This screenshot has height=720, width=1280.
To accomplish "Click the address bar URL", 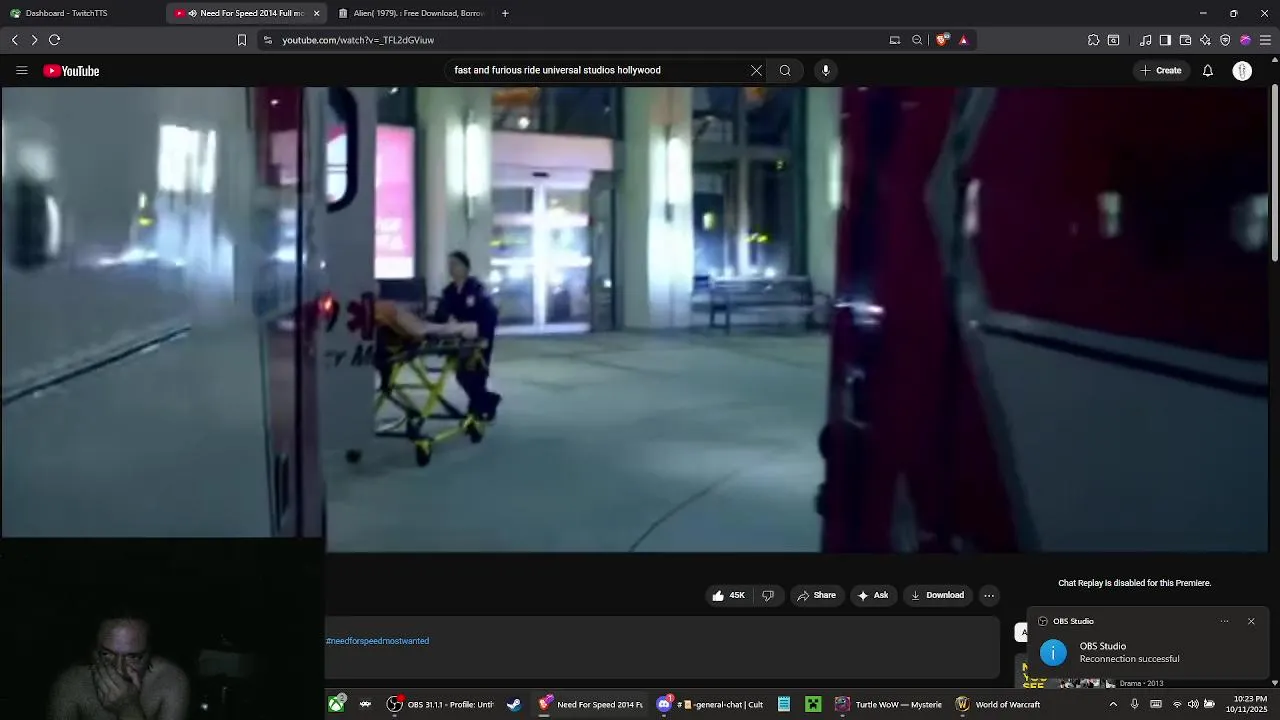I will click(x=358, y=40).
